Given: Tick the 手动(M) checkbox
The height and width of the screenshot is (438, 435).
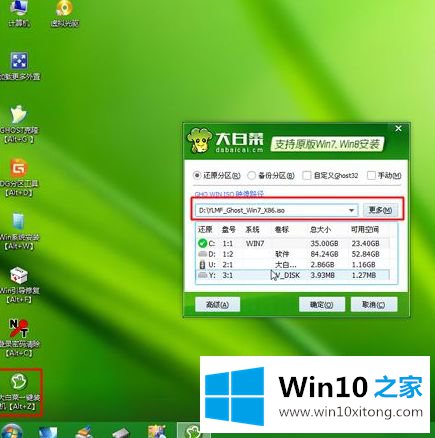Looking at the screenshot, I should [371, 175].
